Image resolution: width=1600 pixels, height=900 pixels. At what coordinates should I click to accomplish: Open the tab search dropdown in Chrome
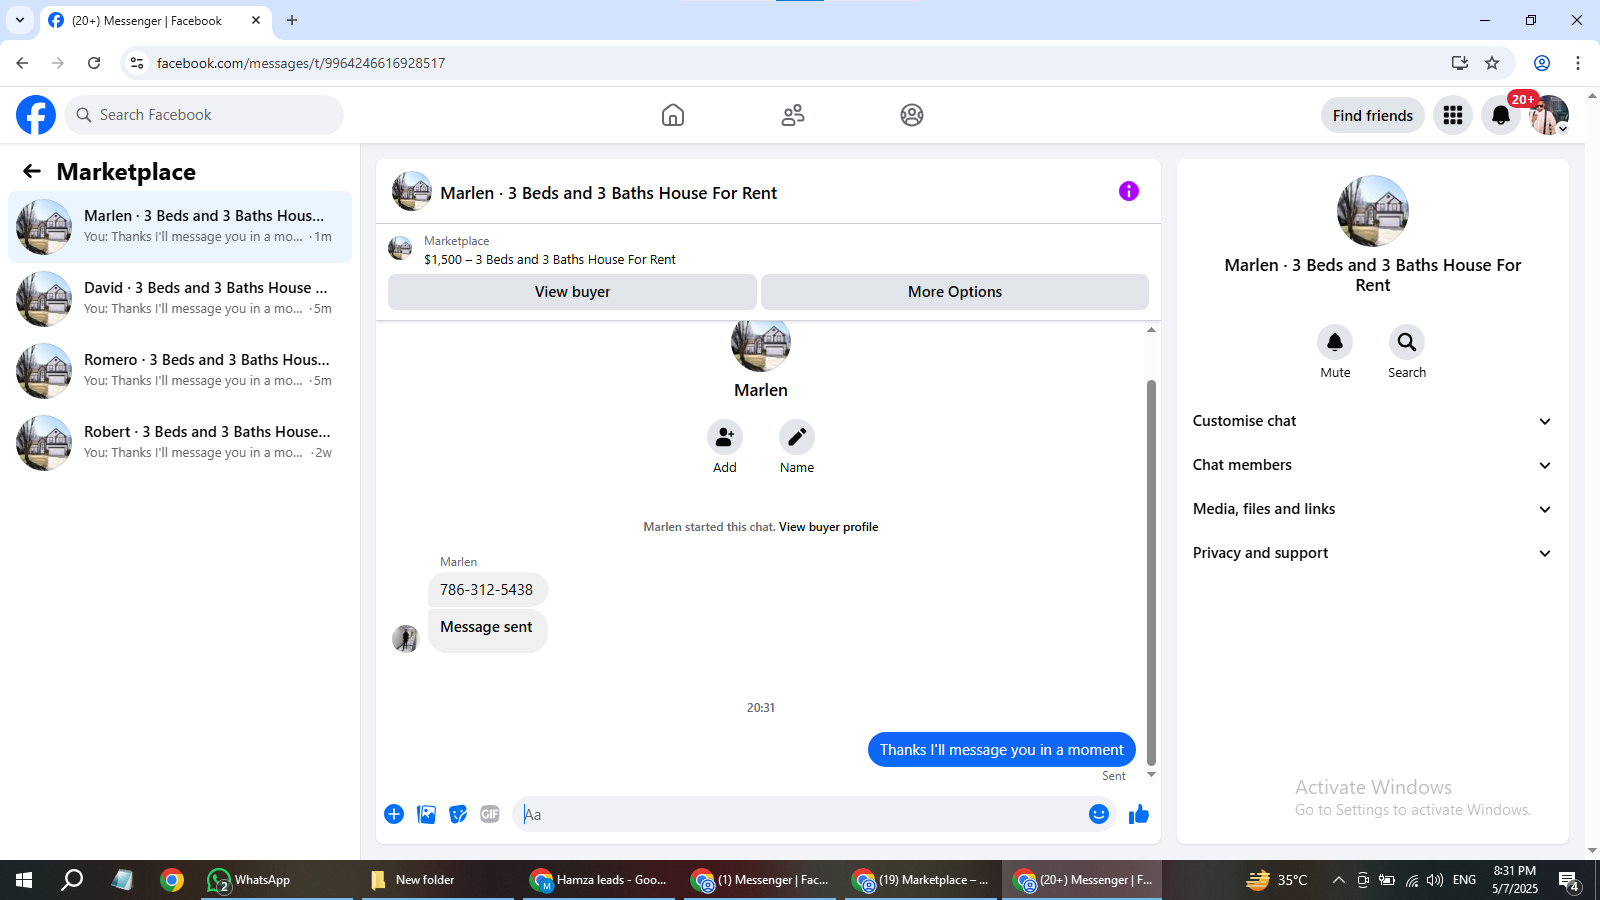click(x=20, y=20)
